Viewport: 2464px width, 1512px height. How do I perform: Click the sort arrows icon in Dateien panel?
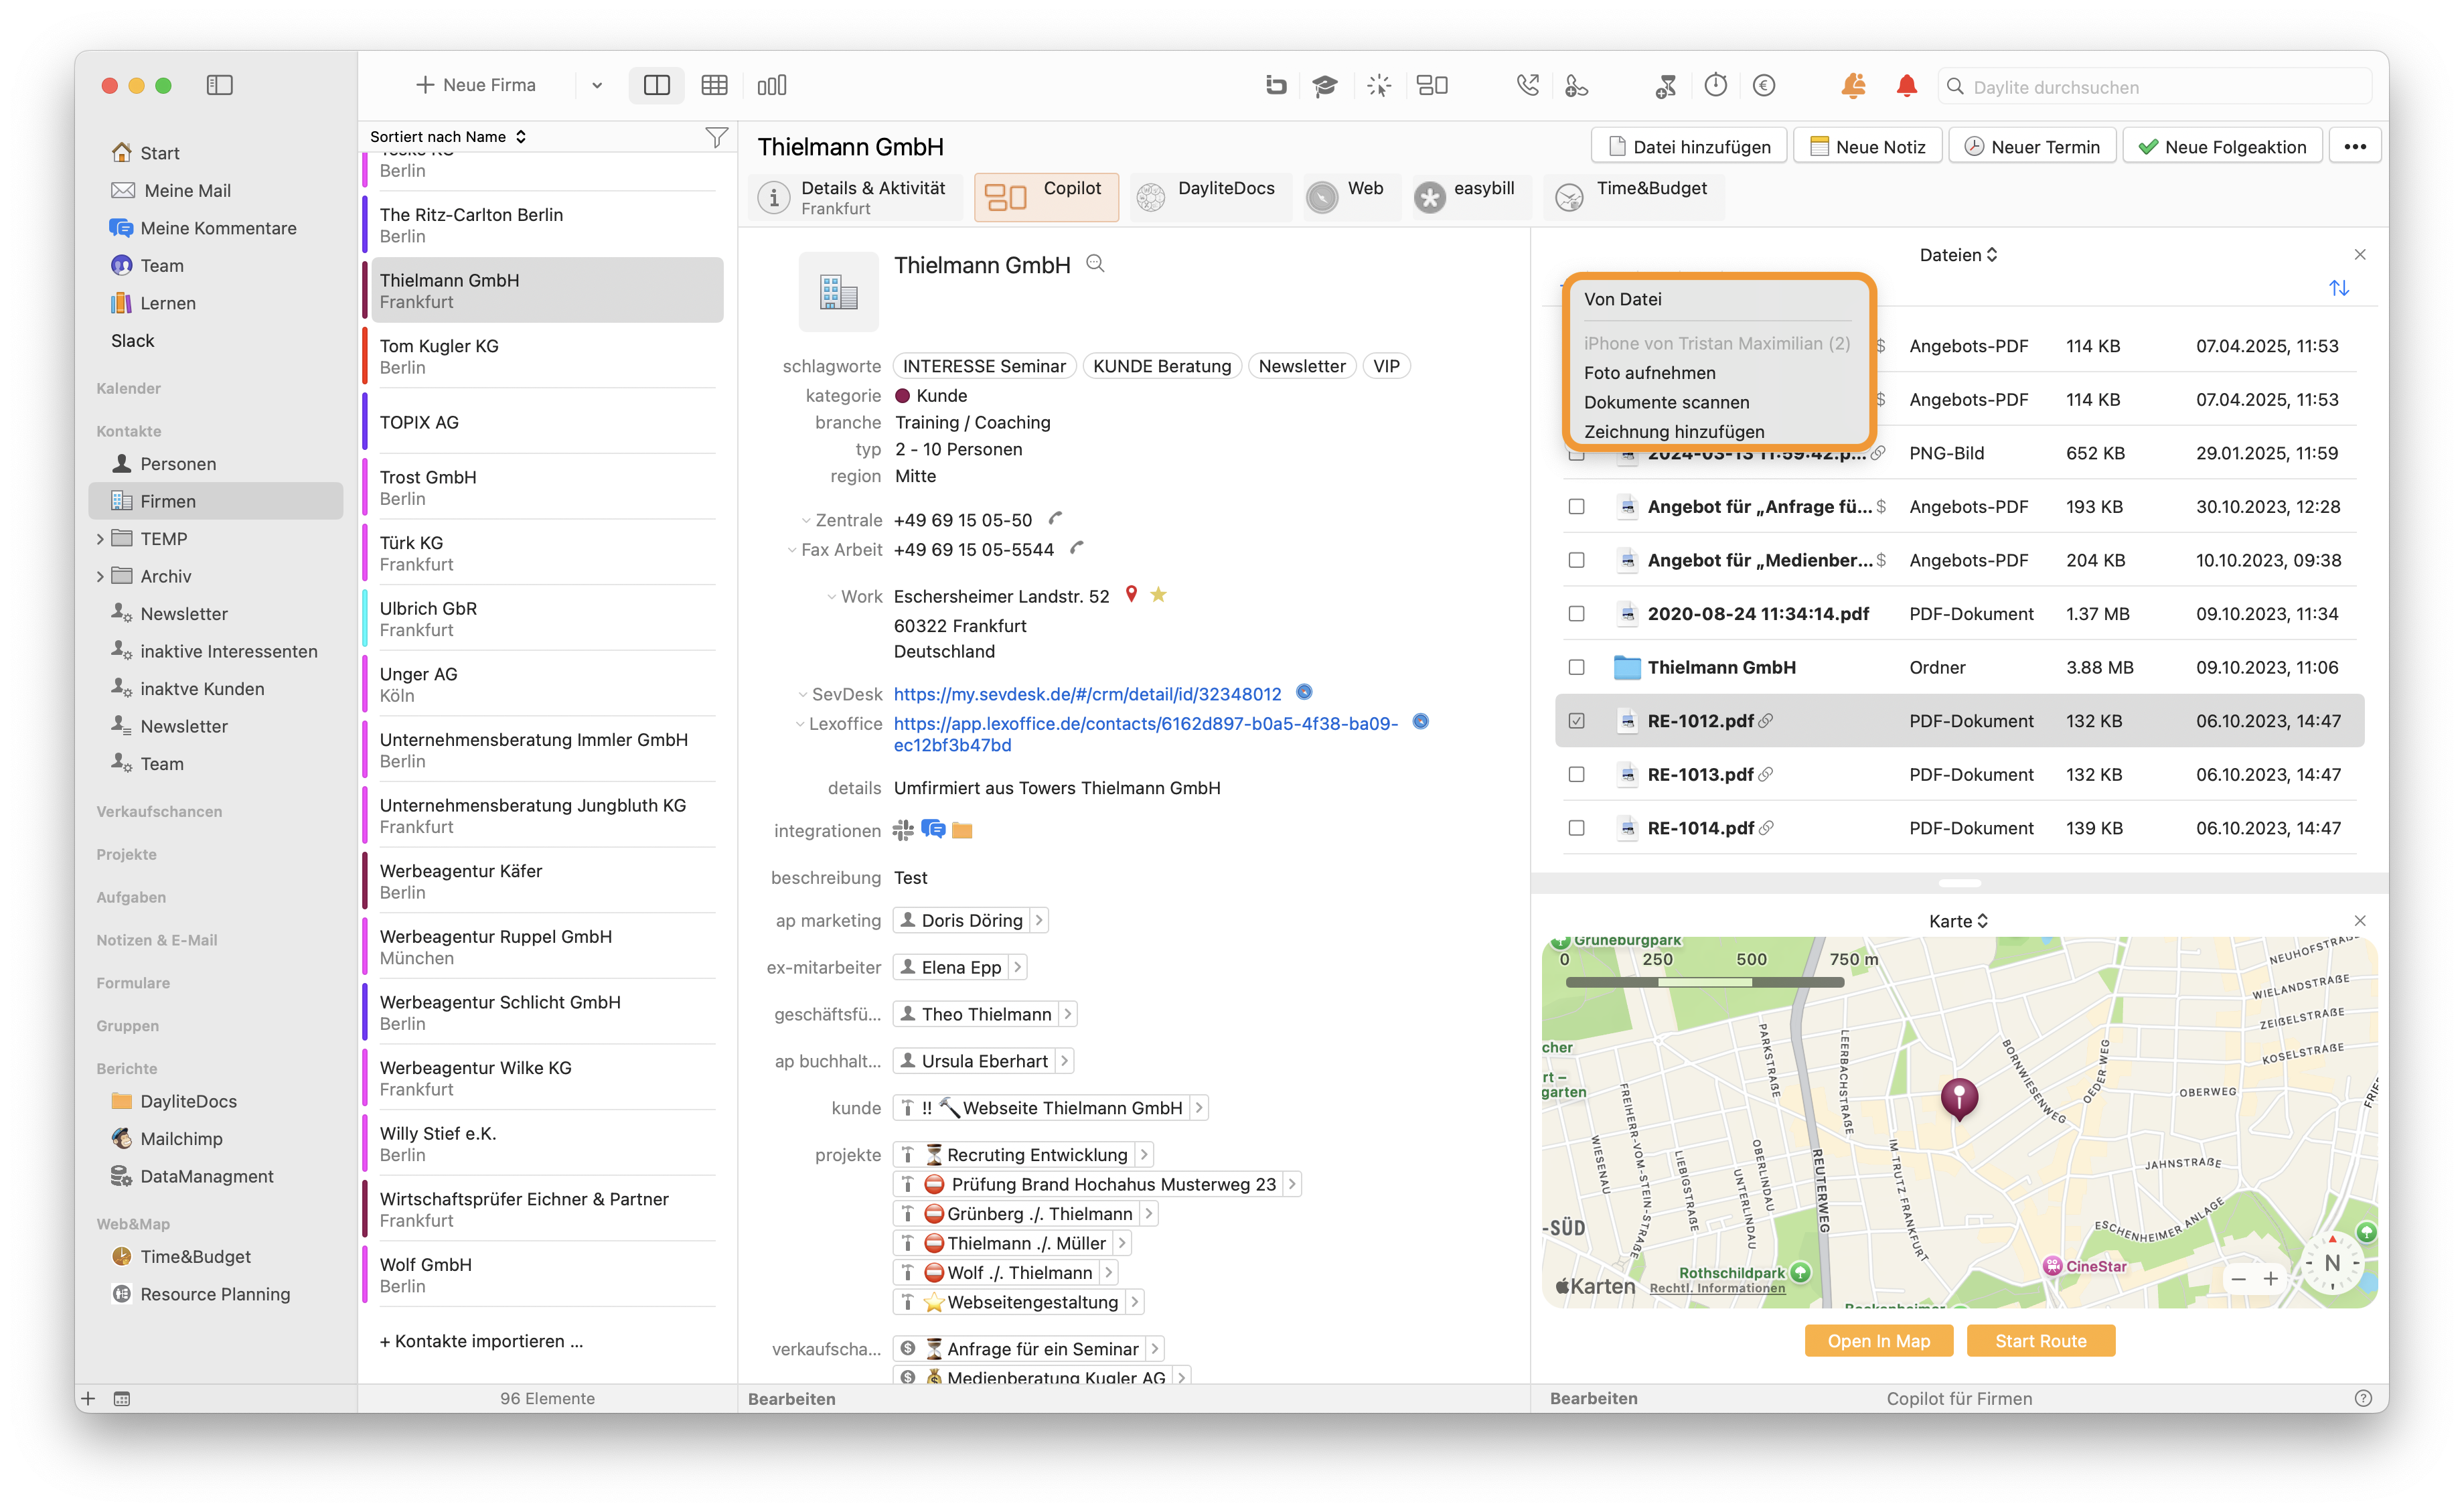coord(2339,288)
